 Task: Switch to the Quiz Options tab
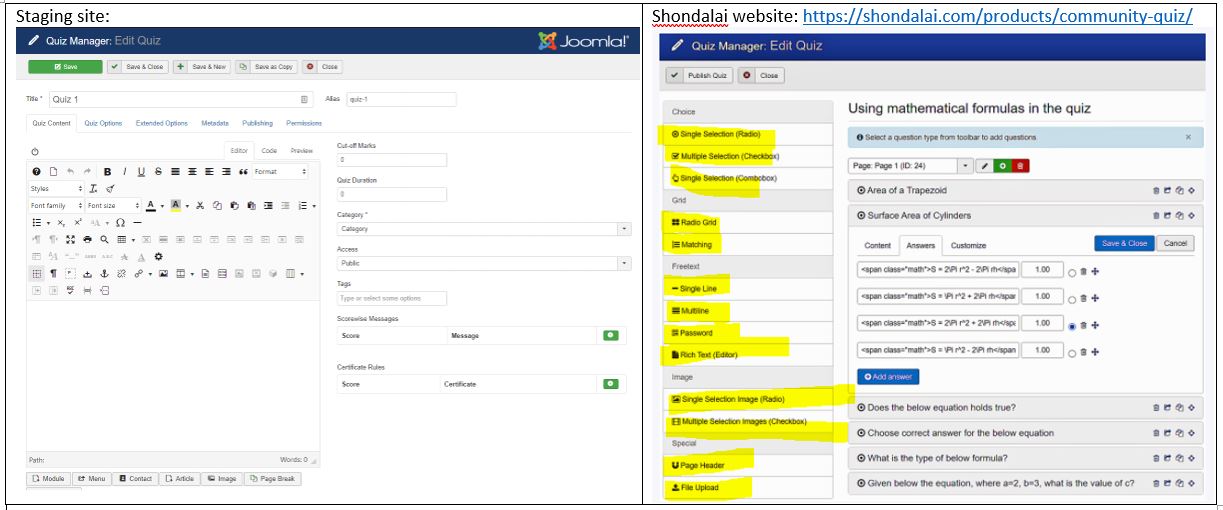pyautogui.click(x=103, y=123)
